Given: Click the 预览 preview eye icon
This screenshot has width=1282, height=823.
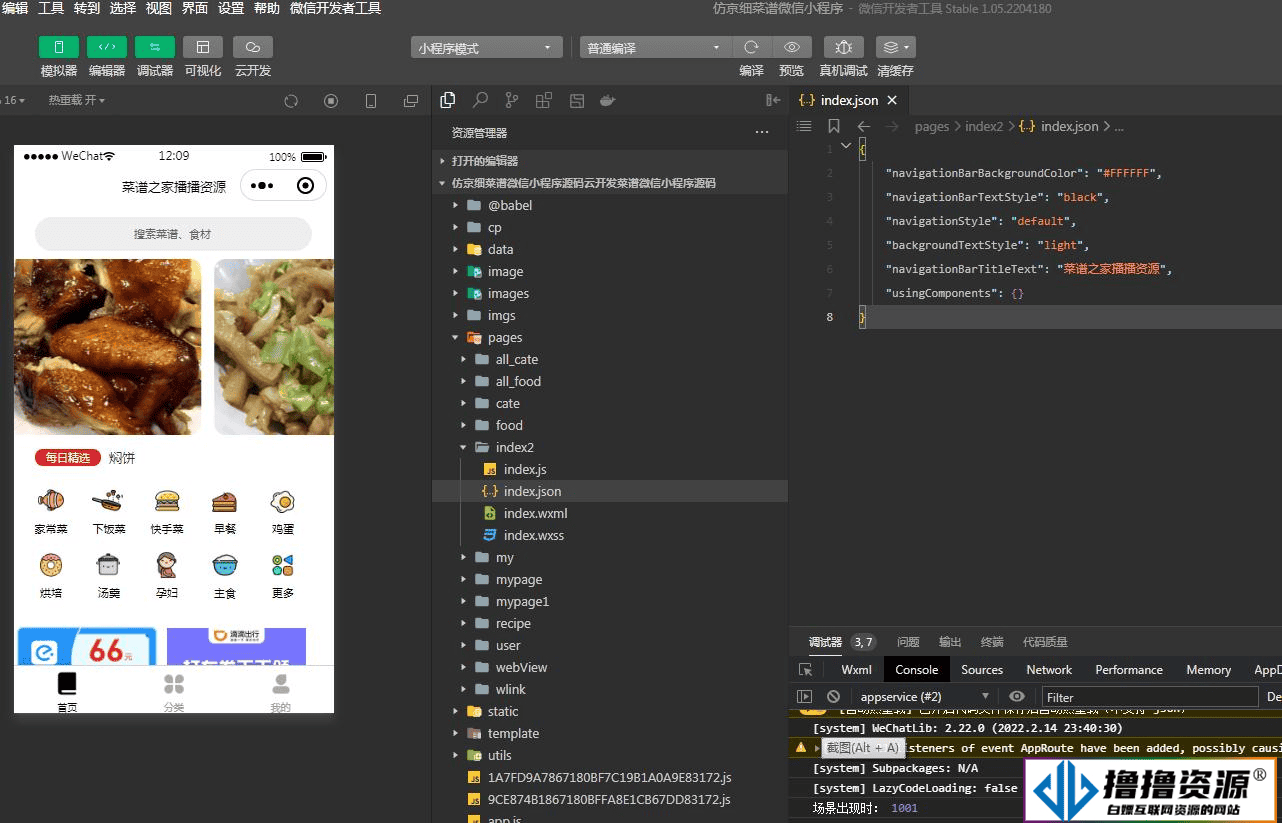Looking at the screenshot, I should pyautogui.click(x=792, y=47).
